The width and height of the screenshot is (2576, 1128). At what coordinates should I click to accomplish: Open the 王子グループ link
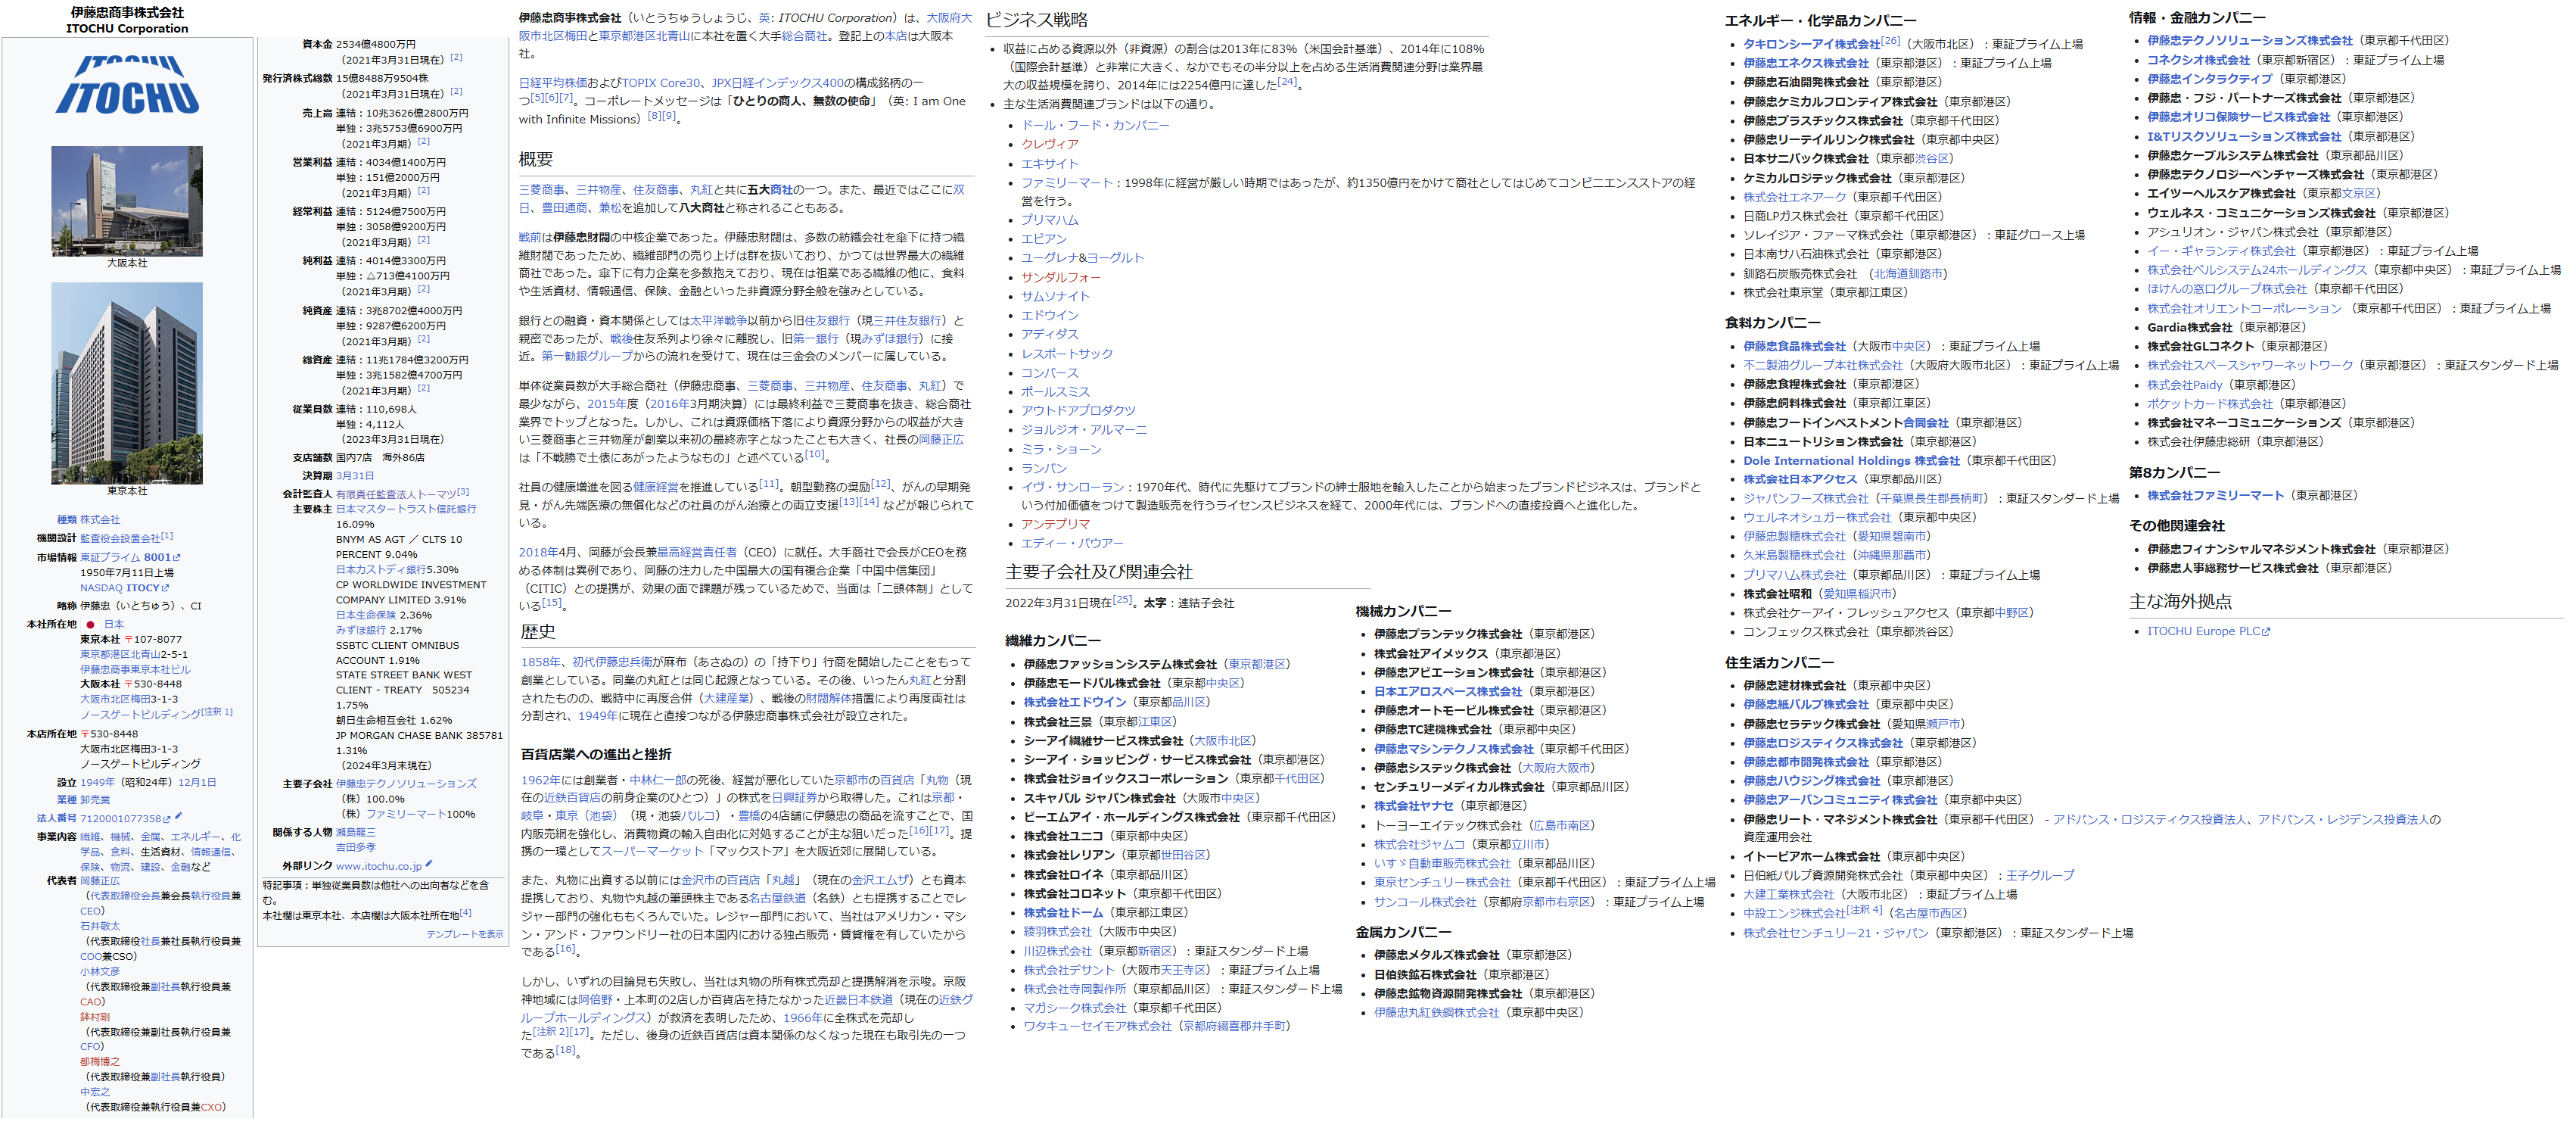point(2040,876)
